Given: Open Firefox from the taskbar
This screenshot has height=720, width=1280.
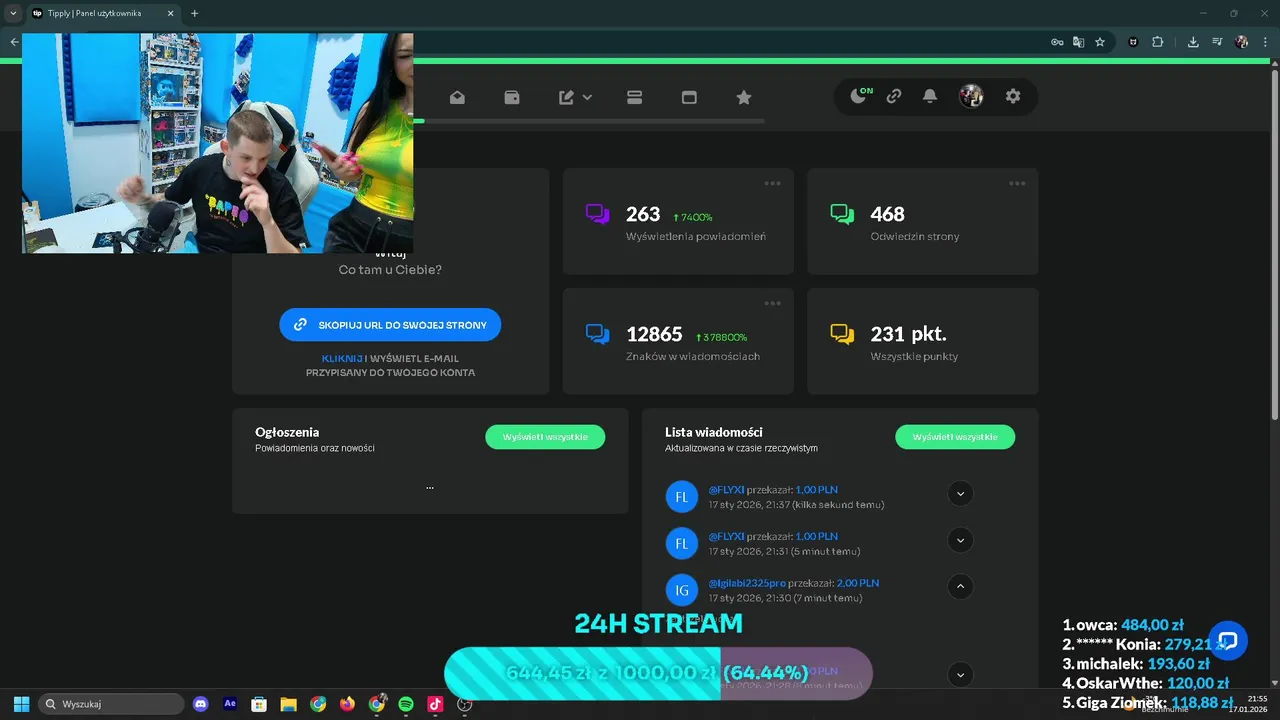Looking at the screenshot, I should pos(347,704).
